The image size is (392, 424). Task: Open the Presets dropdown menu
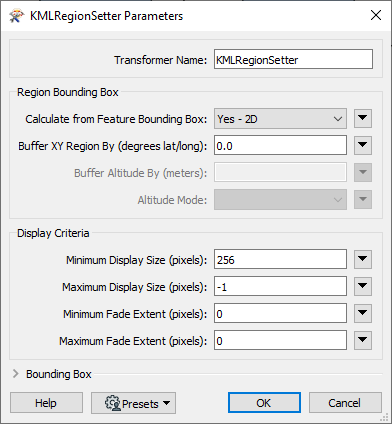pyautogui.click(x=133, y=403)
